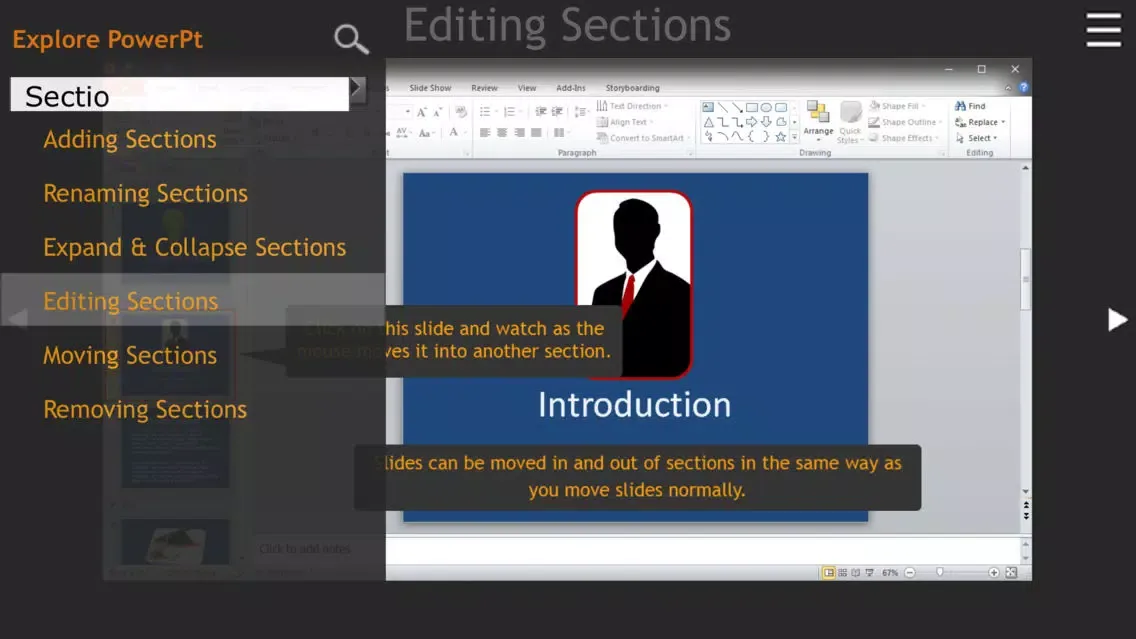The image size is (1136, 639).
Task: Open the Moving Sections topic
Action: click(130, 355)
